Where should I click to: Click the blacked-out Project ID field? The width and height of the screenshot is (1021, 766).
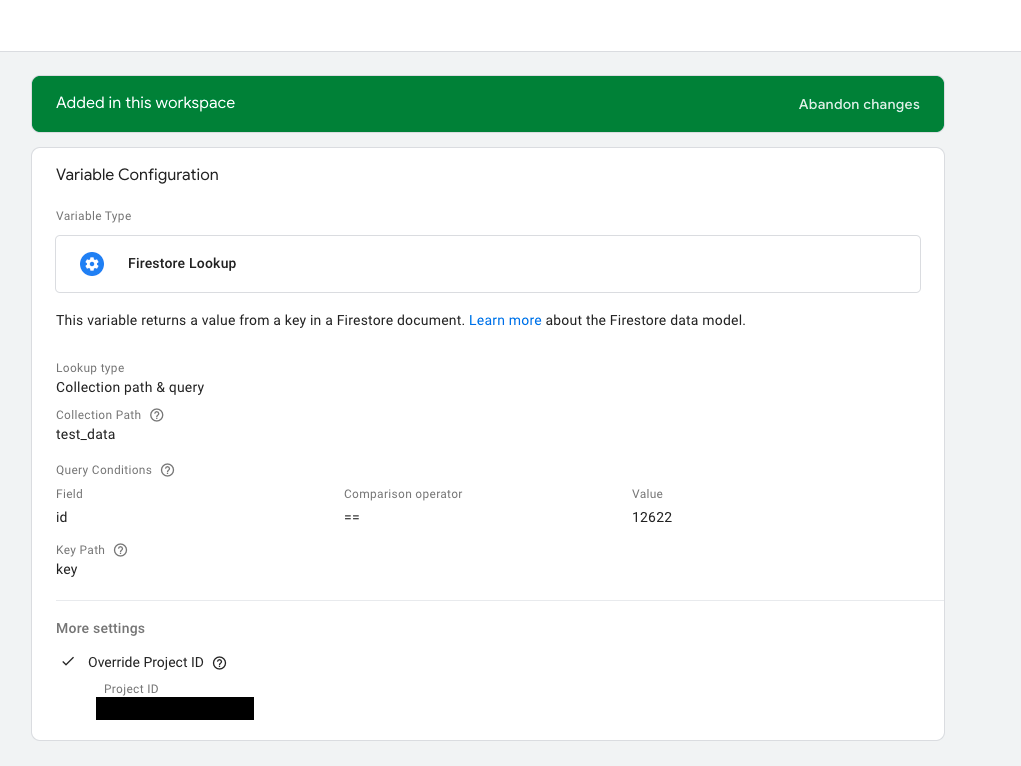pos(175,709)
